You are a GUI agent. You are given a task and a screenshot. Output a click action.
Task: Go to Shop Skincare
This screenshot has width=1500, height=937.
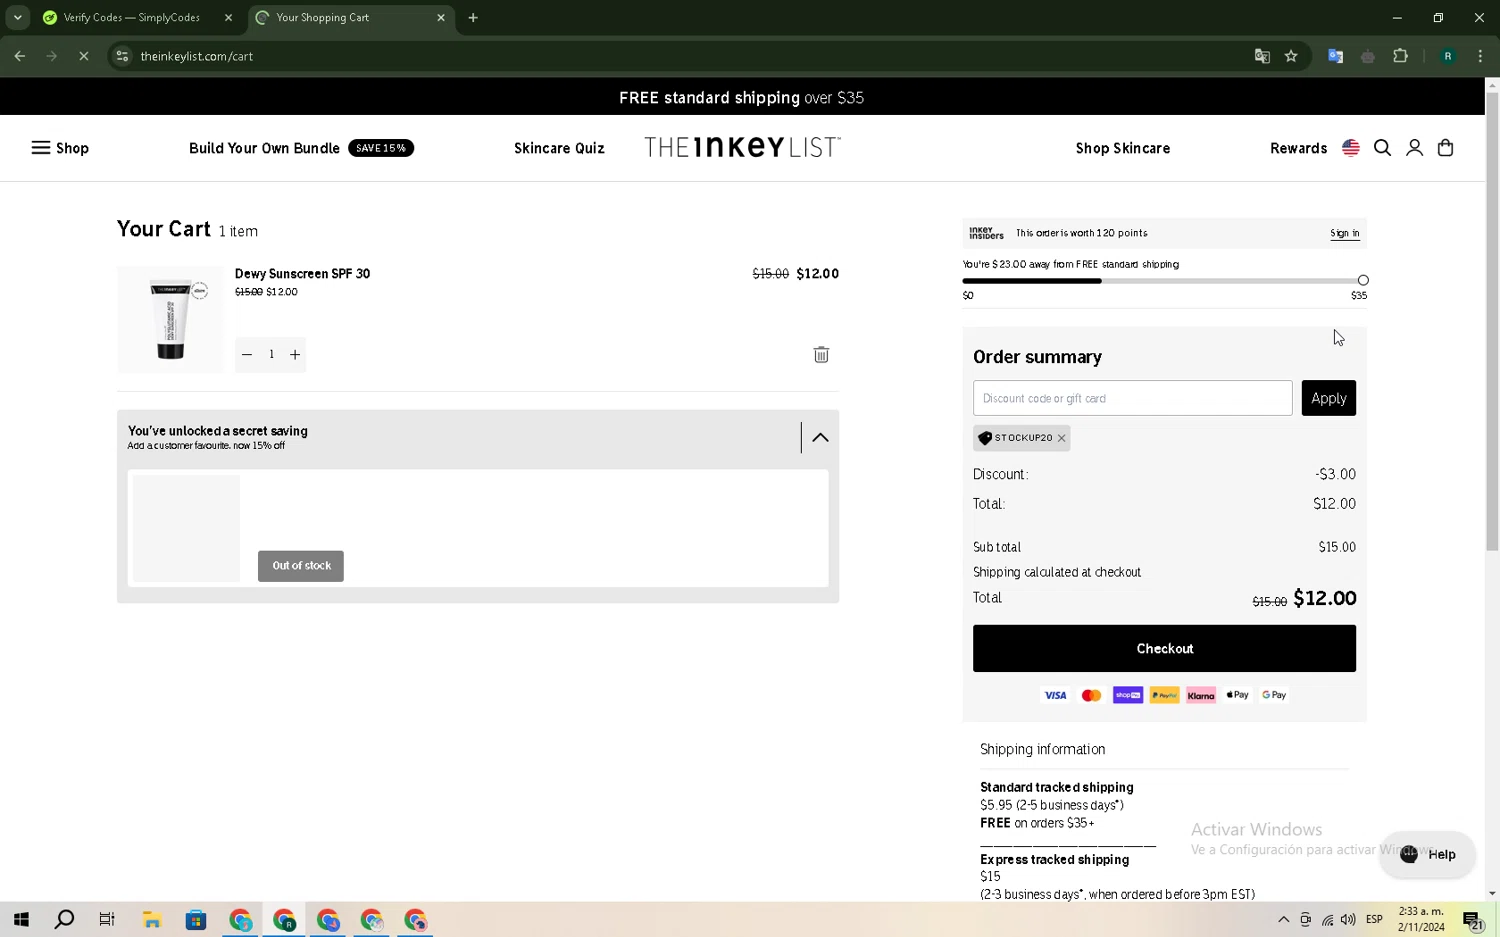[x=1122, y=148]
